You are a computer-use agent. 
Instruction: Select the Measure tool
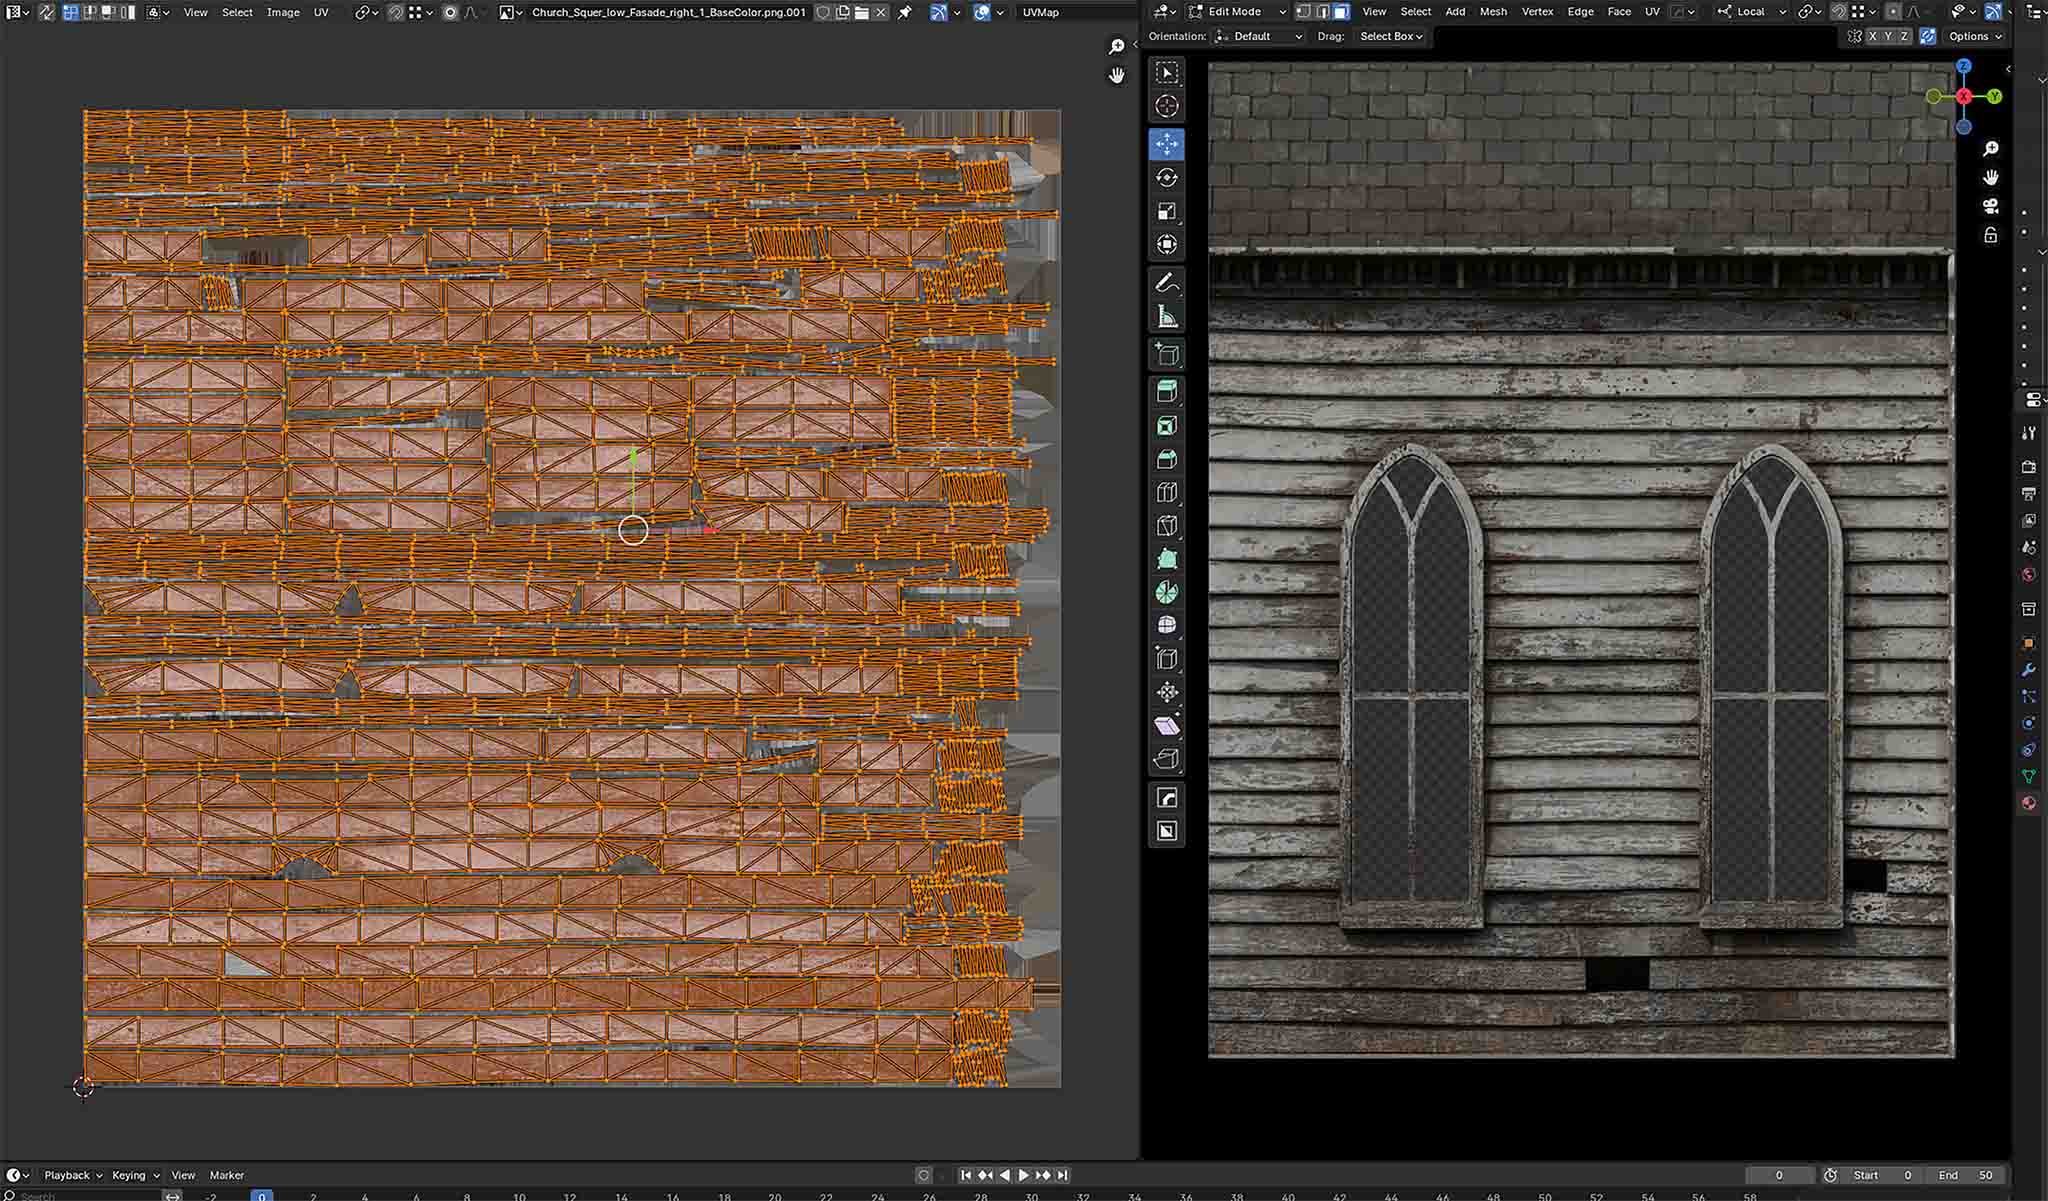tap(1166, 317)
